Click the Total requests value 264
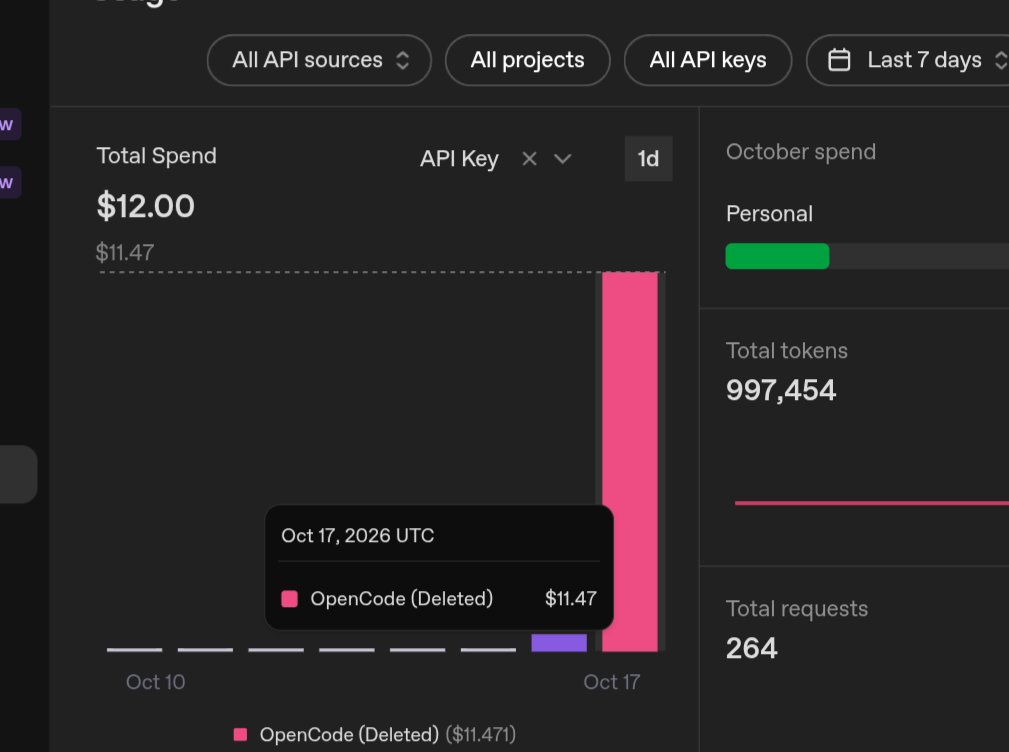 [x=752, y=648]
